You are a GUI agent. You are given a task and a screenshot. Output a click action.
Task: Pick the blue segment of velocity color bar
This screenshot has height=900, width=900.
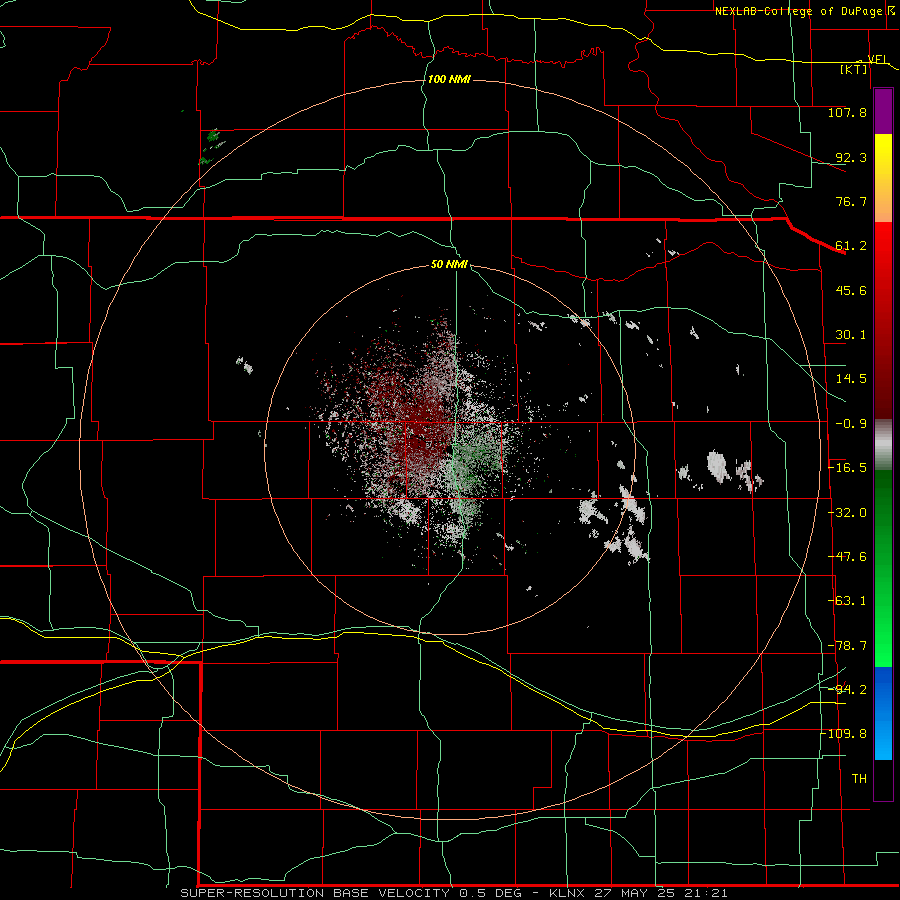point(883,713)
